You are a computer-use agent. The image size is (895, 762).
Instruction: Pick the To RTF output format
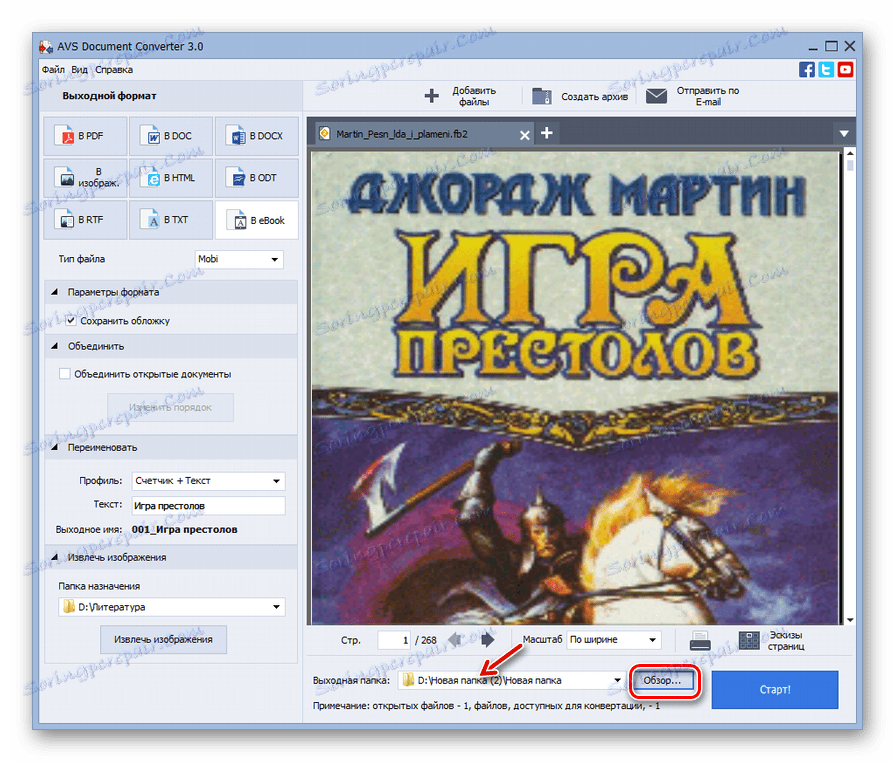pyautogui.click(x=85, y=220)
